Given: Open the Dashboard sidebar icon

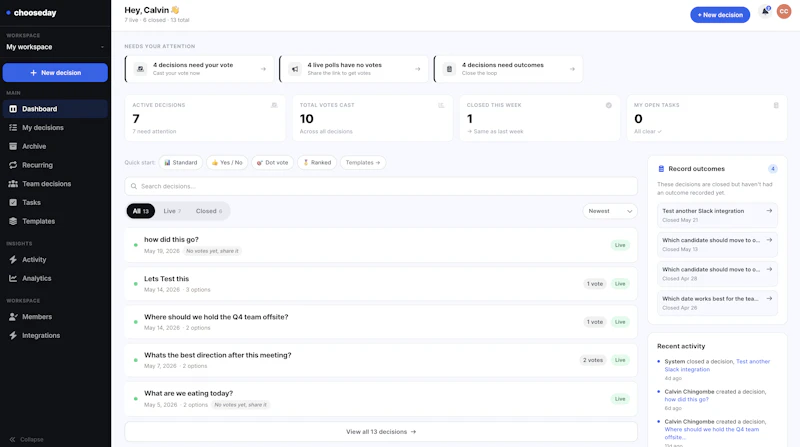Looking at the screenshot, I should pos(13,109).
